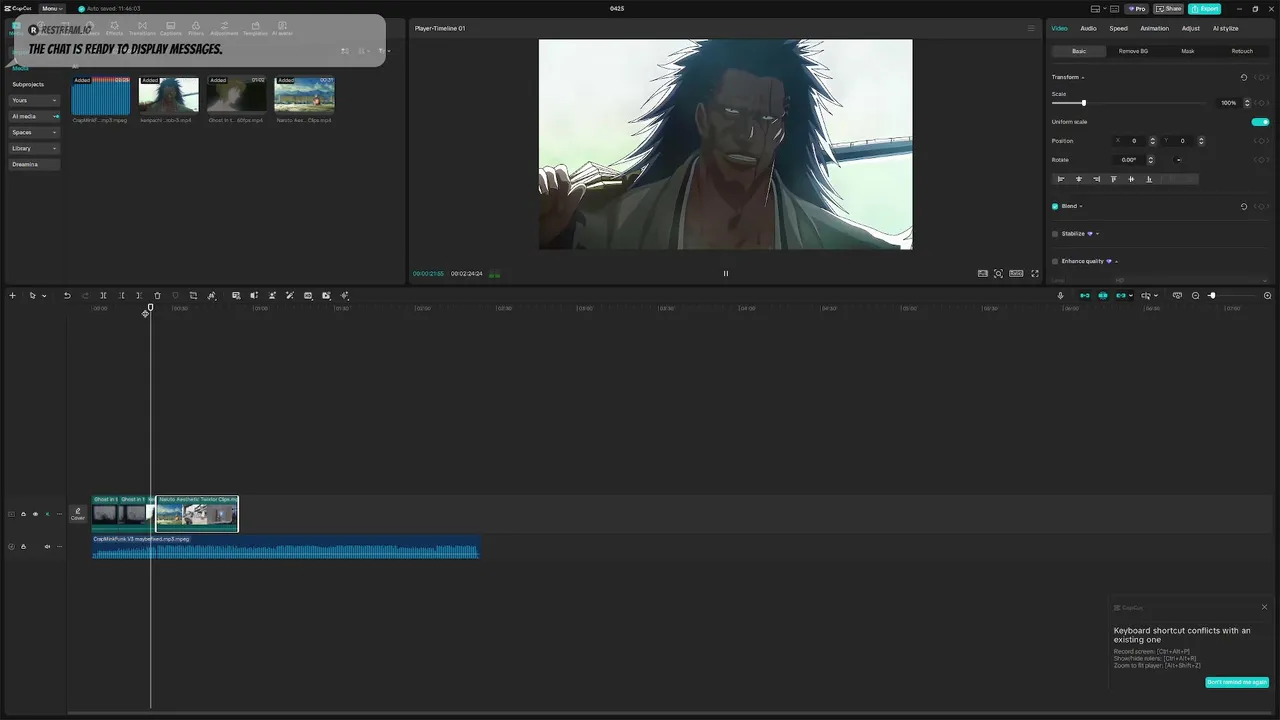Click the align left icon
The image size is (1280, 720).
[1061, 179]
